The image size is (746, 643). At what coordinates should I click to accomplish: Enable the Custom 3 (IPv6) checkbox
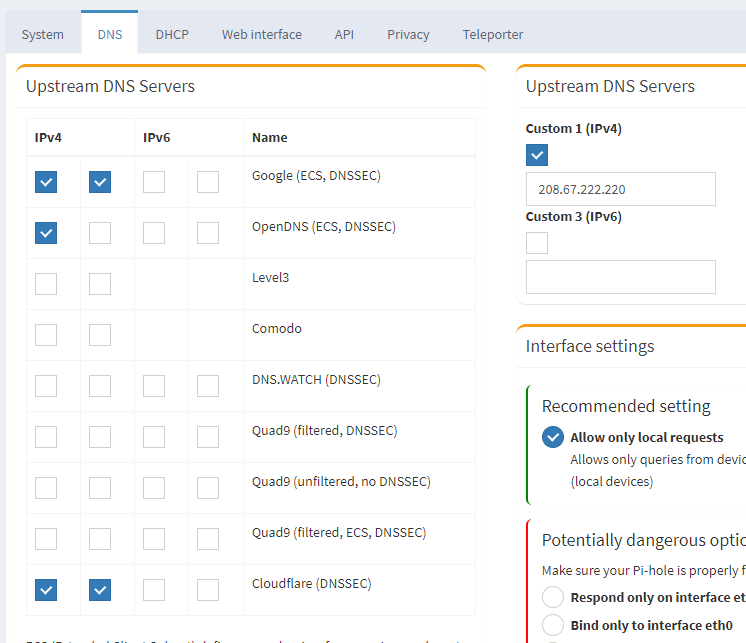(537, 243)
